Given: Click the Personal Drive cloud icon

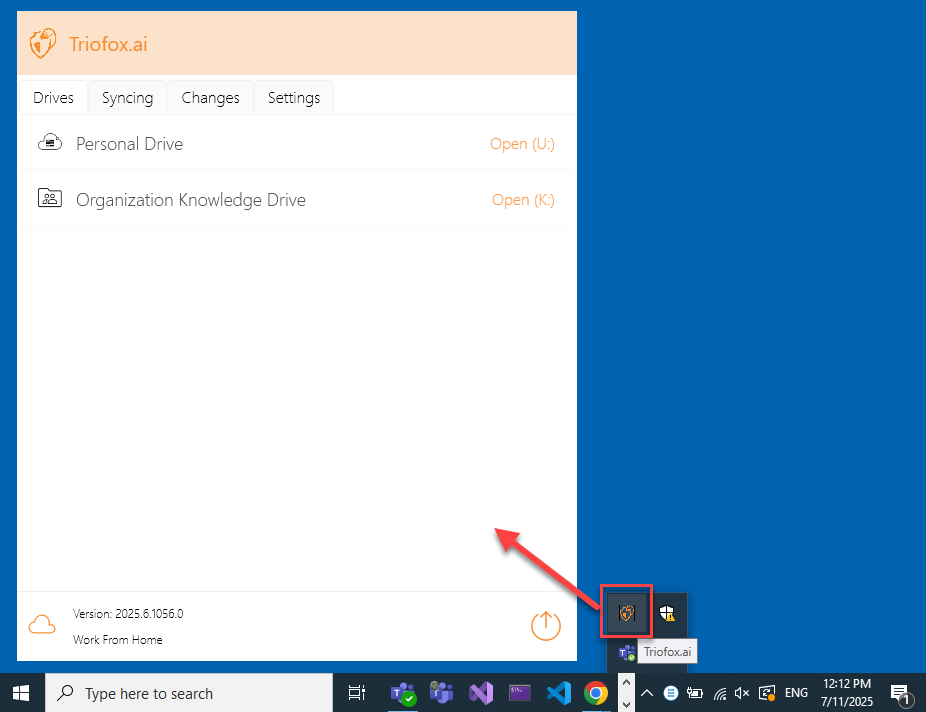Looking at the screenshot, I should click(50, 143).
